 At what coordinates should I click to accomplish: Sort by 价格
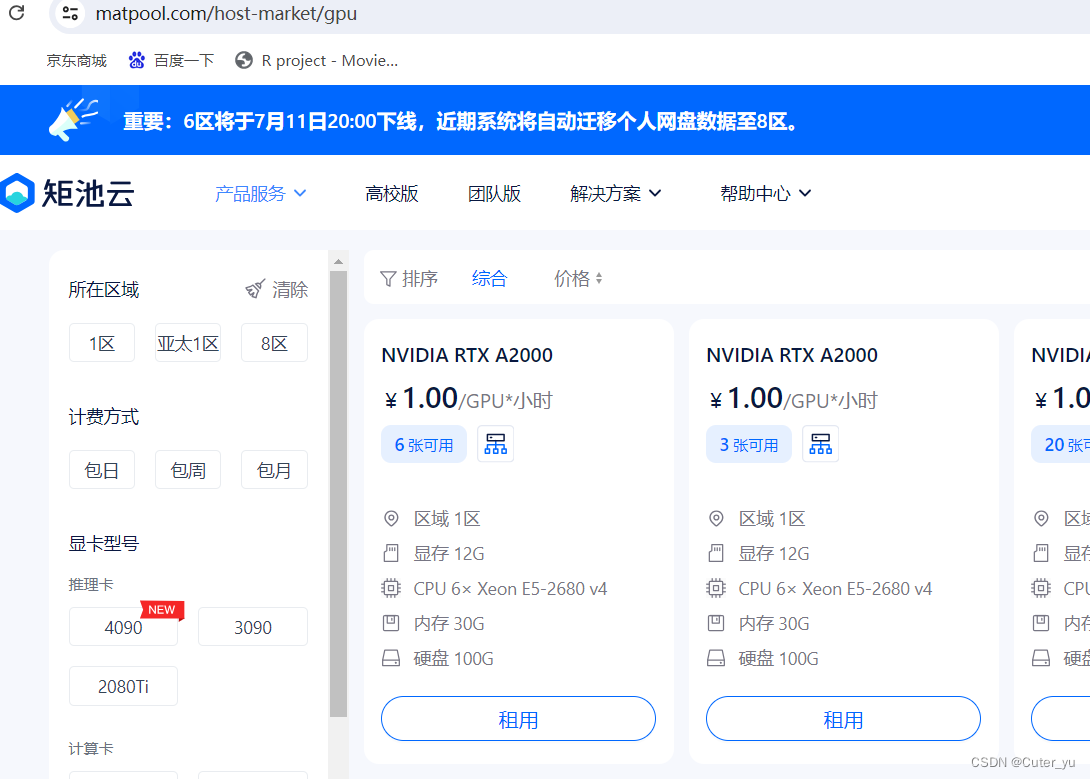[x=578, y=279]
